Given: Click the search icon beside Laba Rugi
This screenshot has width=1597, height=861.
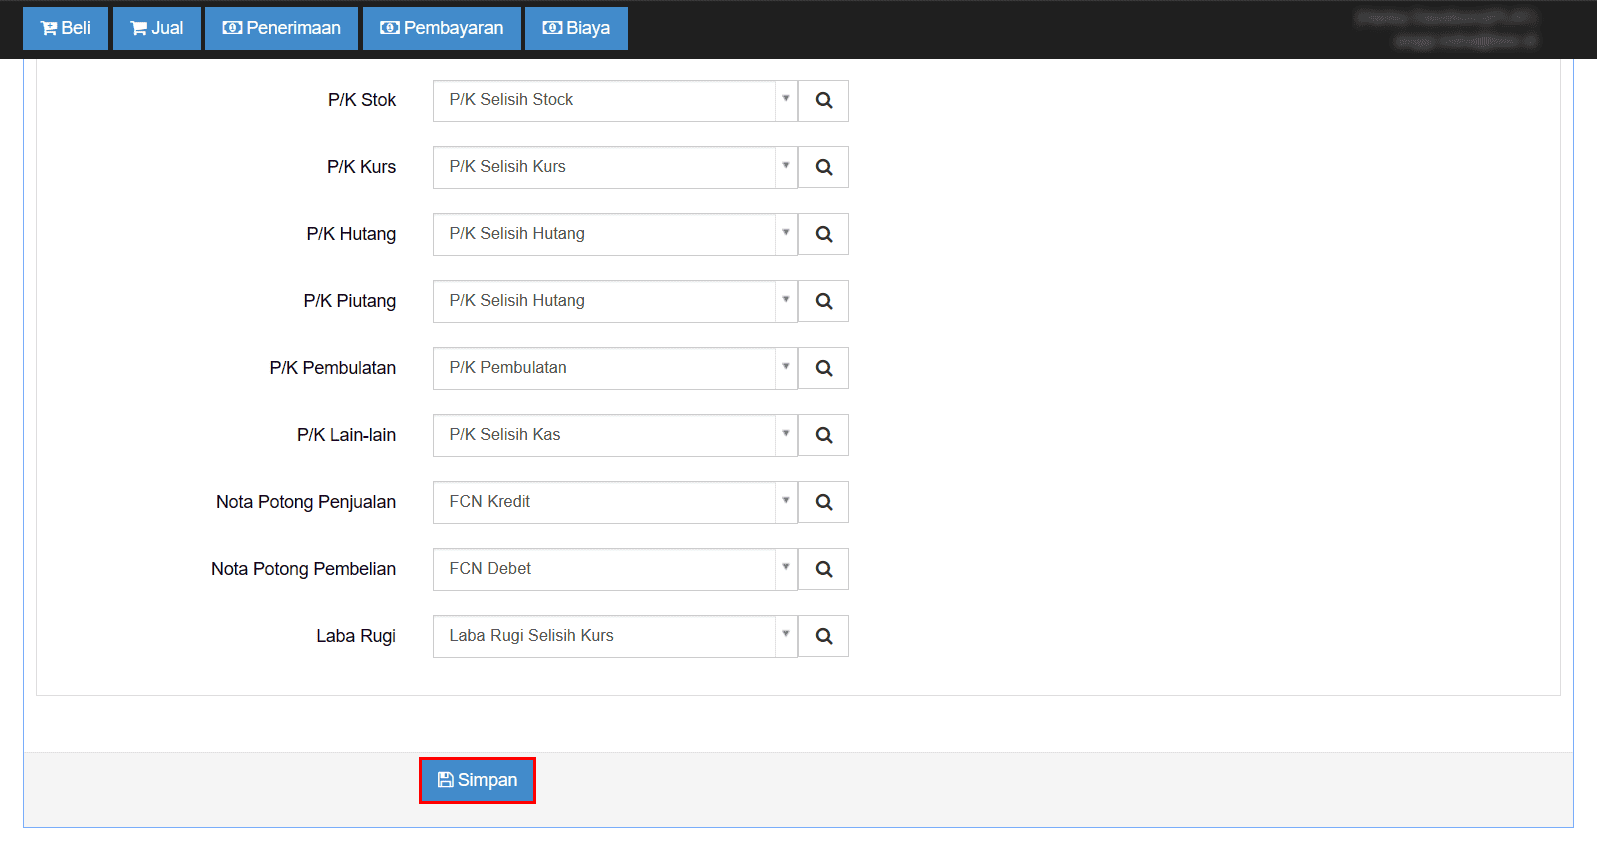Looking at the screenshot, I should click(823, 637).
